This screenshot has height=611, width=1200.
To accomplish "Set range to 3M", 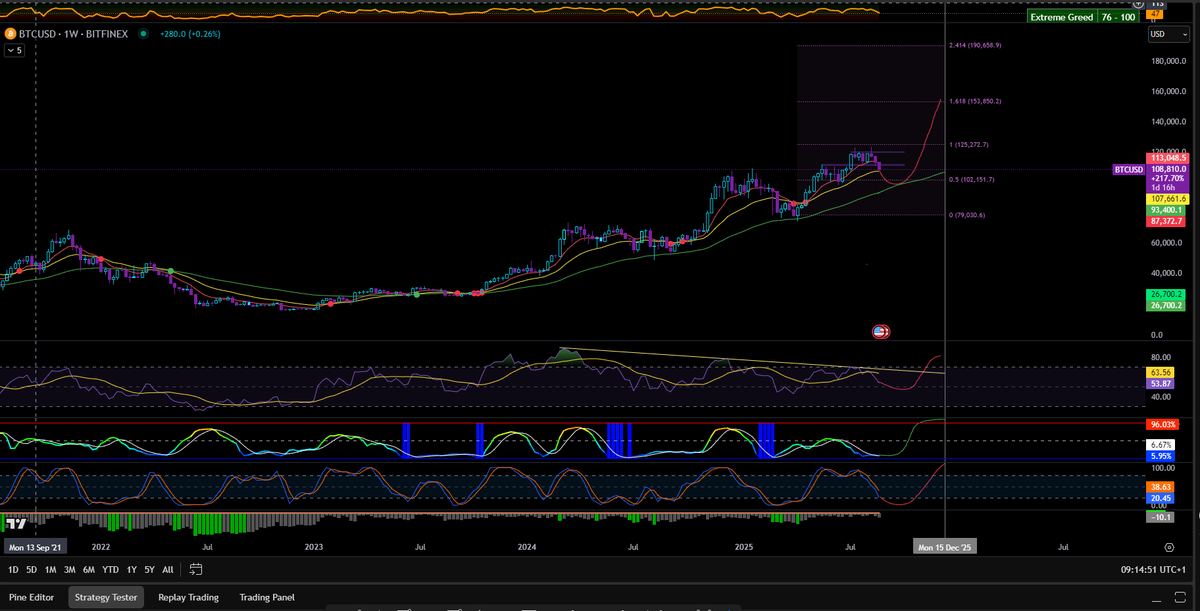I will 69,569.
